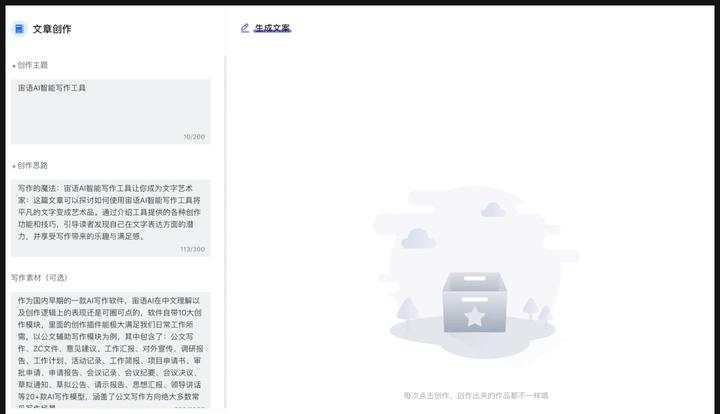The height and width of the screenshot is (414, 720).
Task: Click the 创作主题 field label
Action: (x=32, y=65)
